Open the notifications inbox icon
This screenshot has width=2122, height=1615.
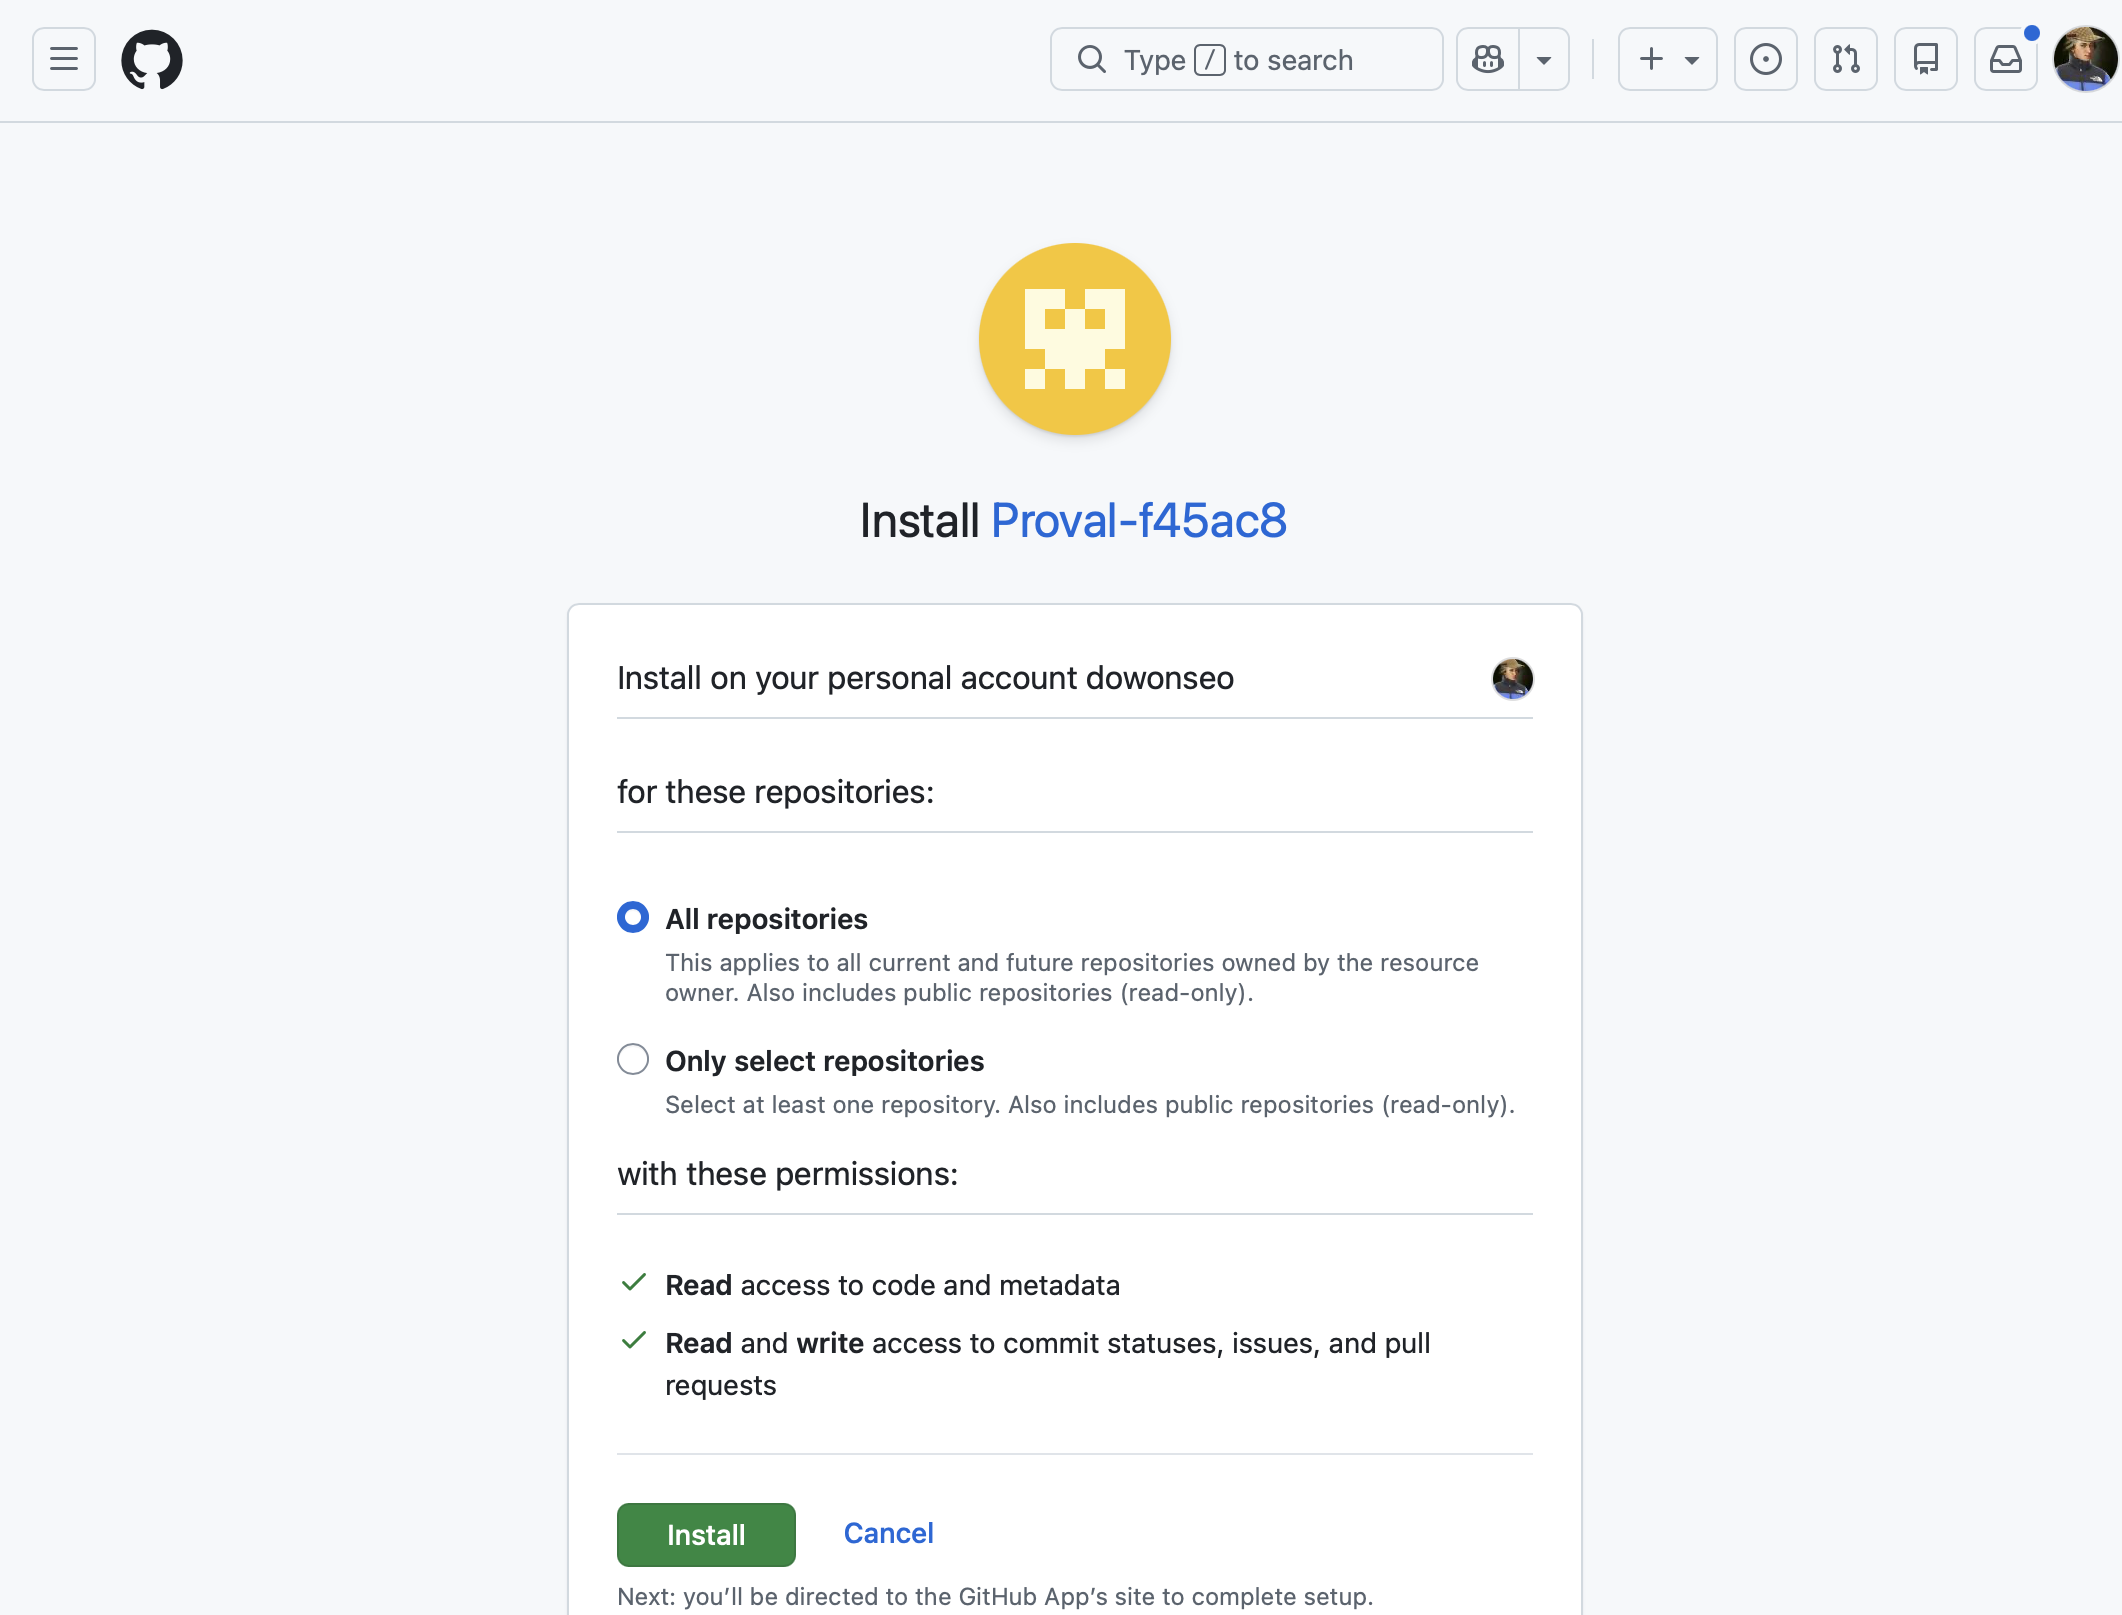coord(2005,60)
